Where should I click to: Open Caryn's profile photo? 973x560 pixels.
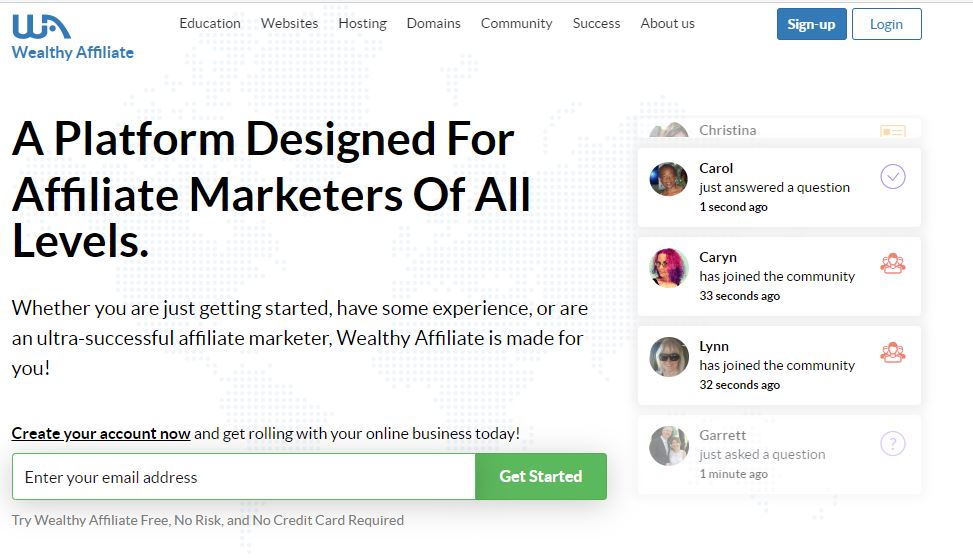(x=668, y=268)
